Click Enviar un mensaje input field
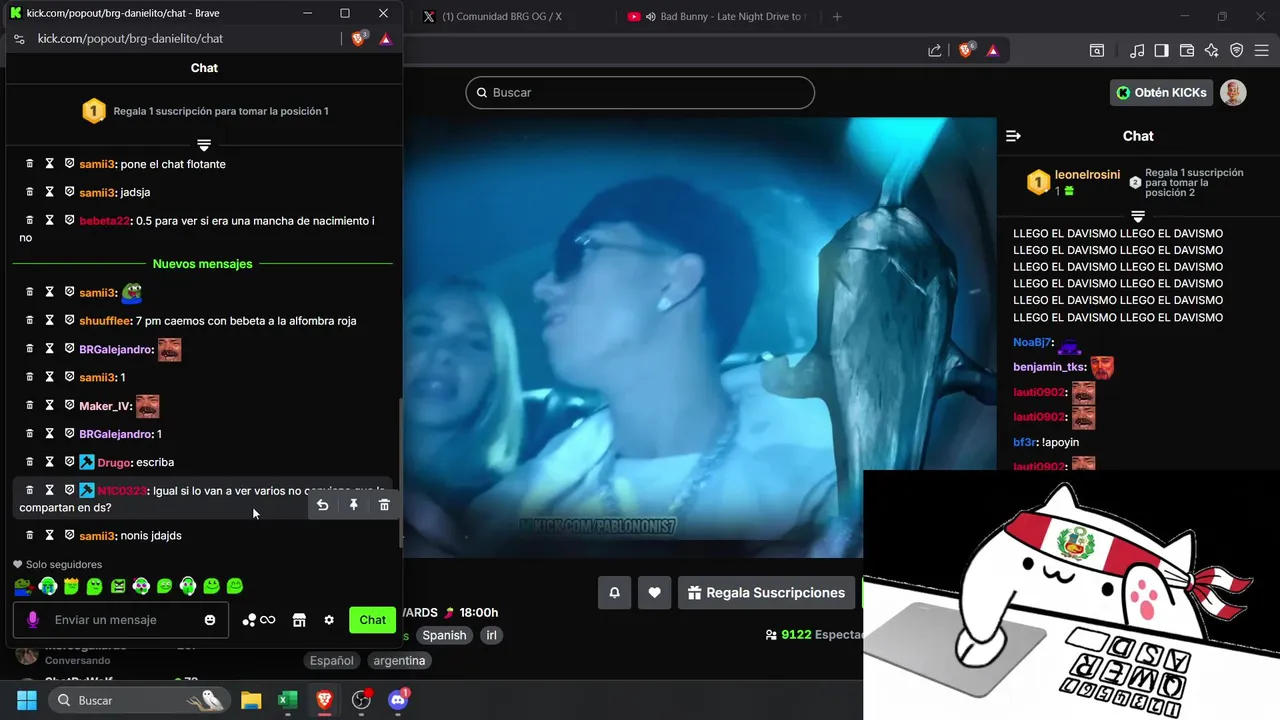This screenshot has width=1280, height=720. coord(120,620)
